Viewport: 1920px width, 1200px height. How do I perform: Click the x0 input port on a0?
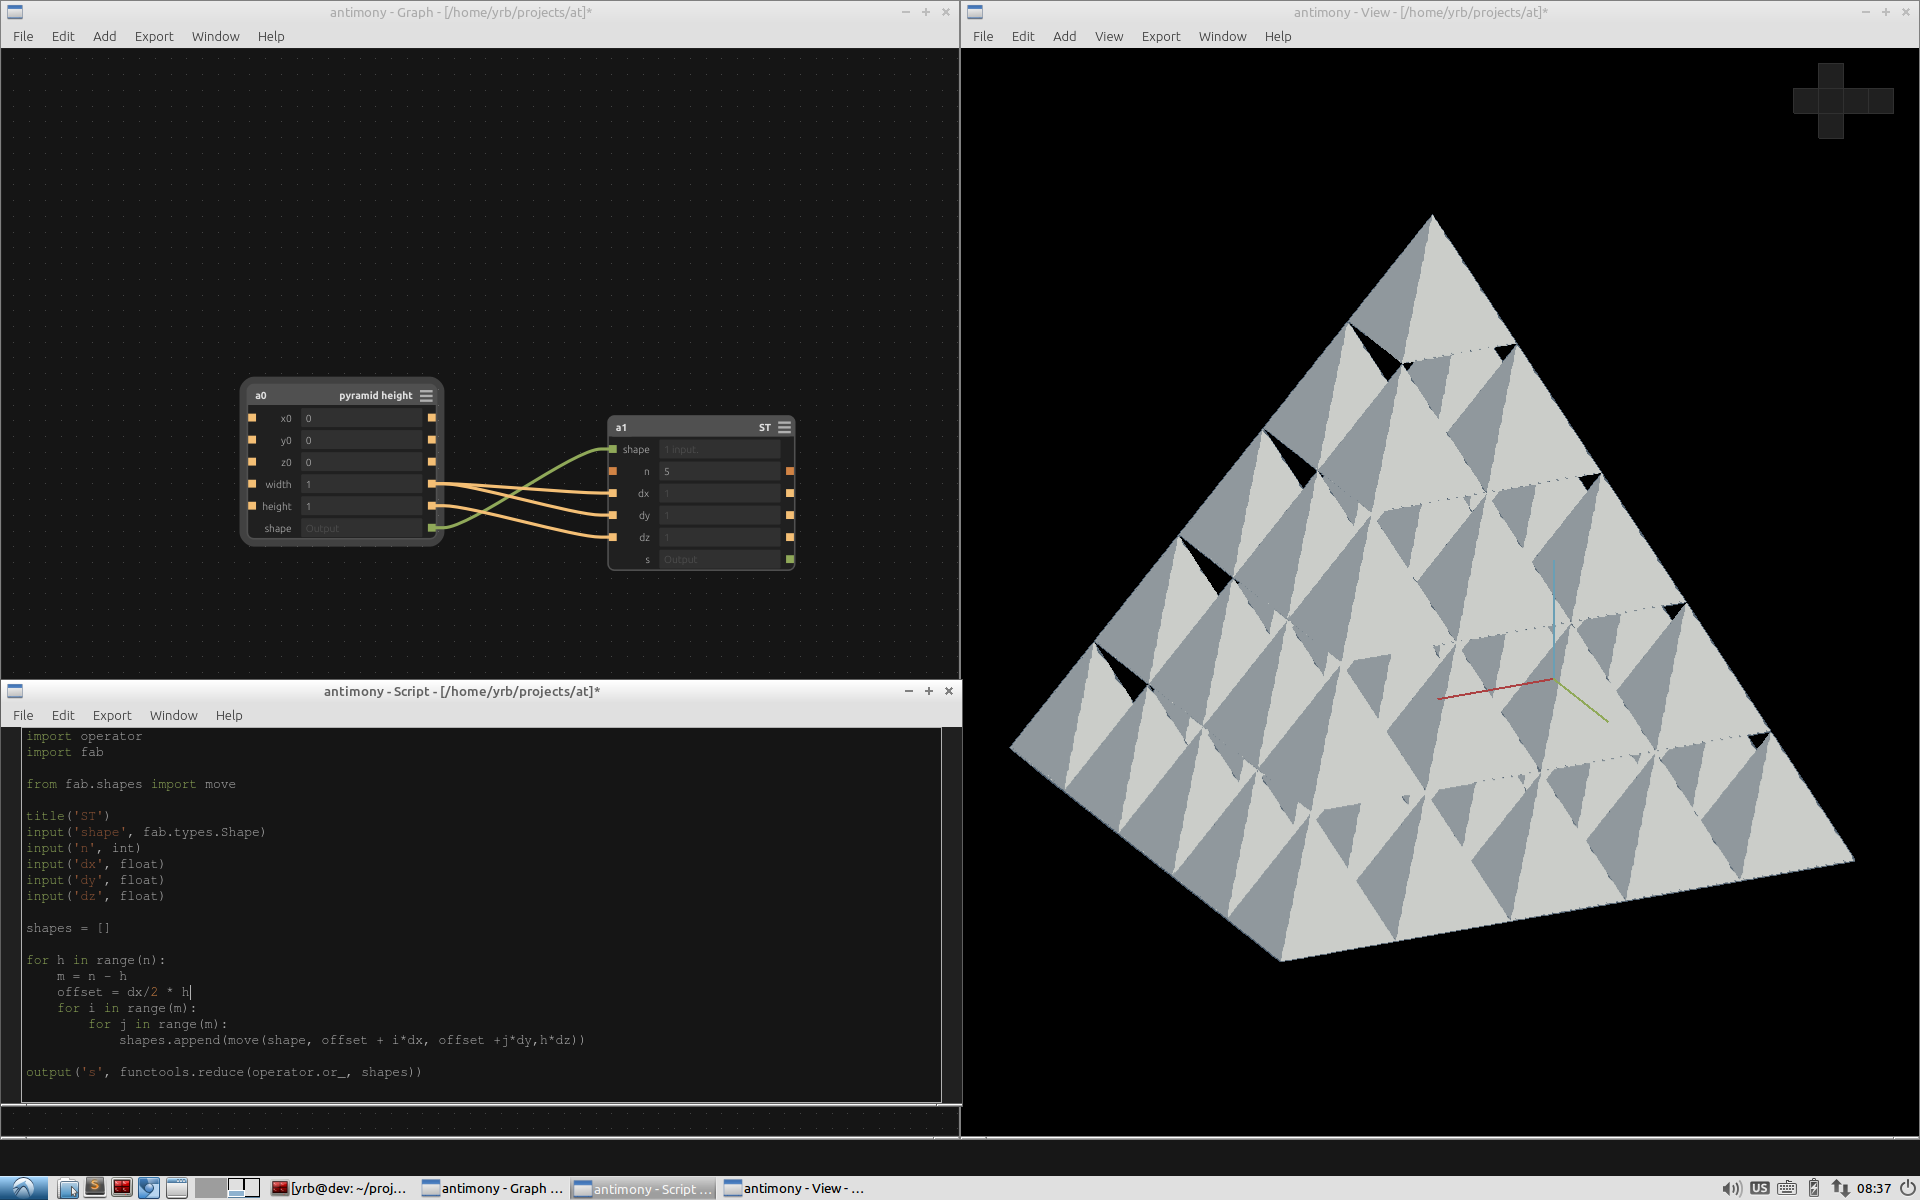[252, 418]
